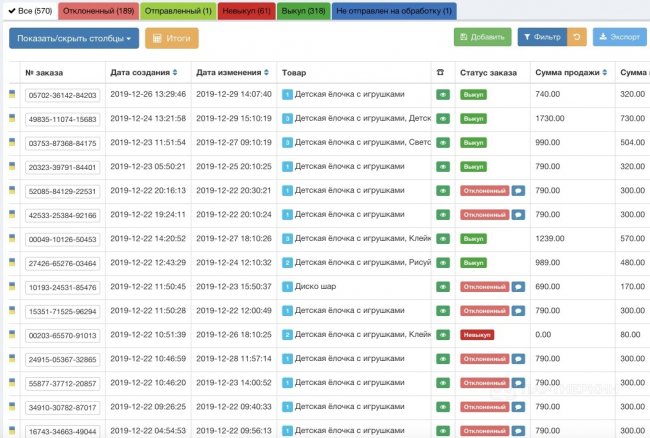This screenshot has height=438, width=650.
Task: Click the product count badge for order 03753-87368-84175
Action: (287, 142)
